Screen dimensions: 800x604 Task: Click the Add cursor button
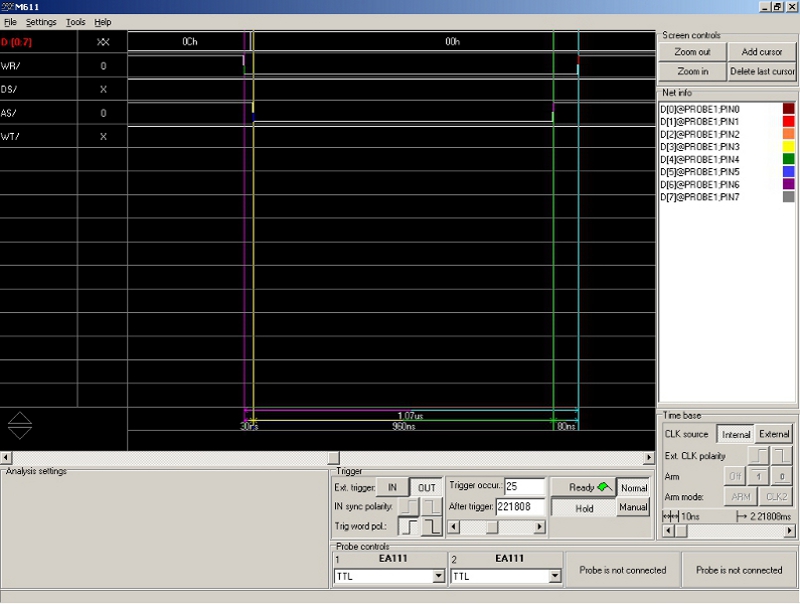(762, 52)
